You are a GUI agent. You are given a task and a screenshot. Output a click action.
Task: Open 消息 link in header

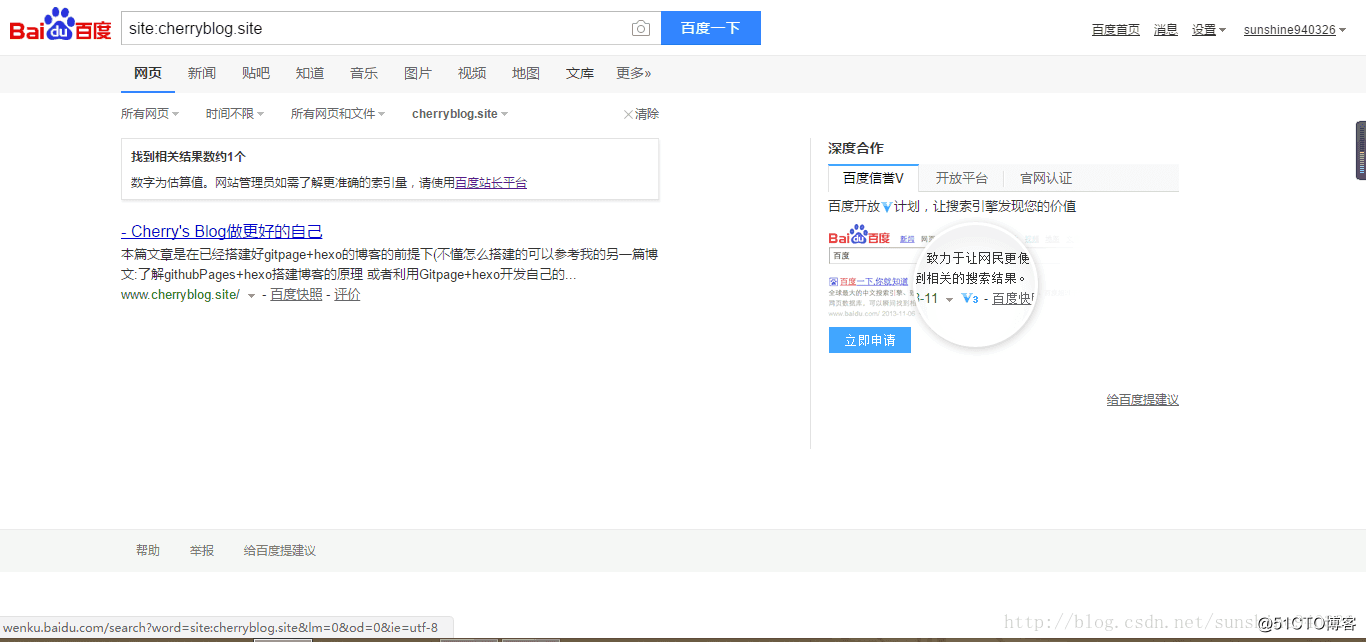pos(1166,30)
